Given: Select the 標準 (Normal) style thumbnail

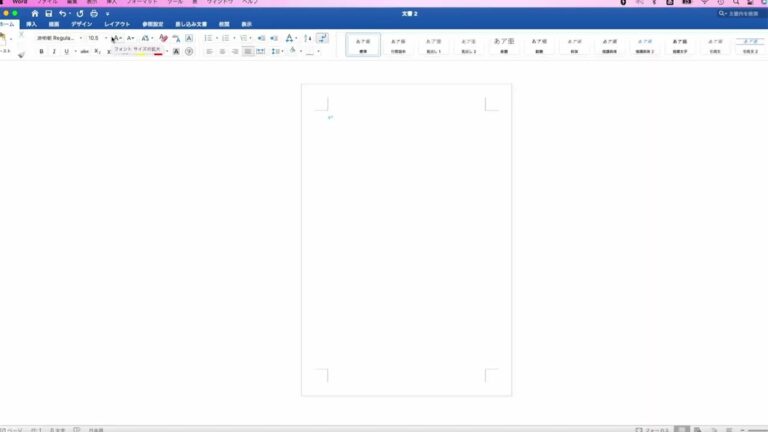Looking at the screenshot, I should [363, 45].
